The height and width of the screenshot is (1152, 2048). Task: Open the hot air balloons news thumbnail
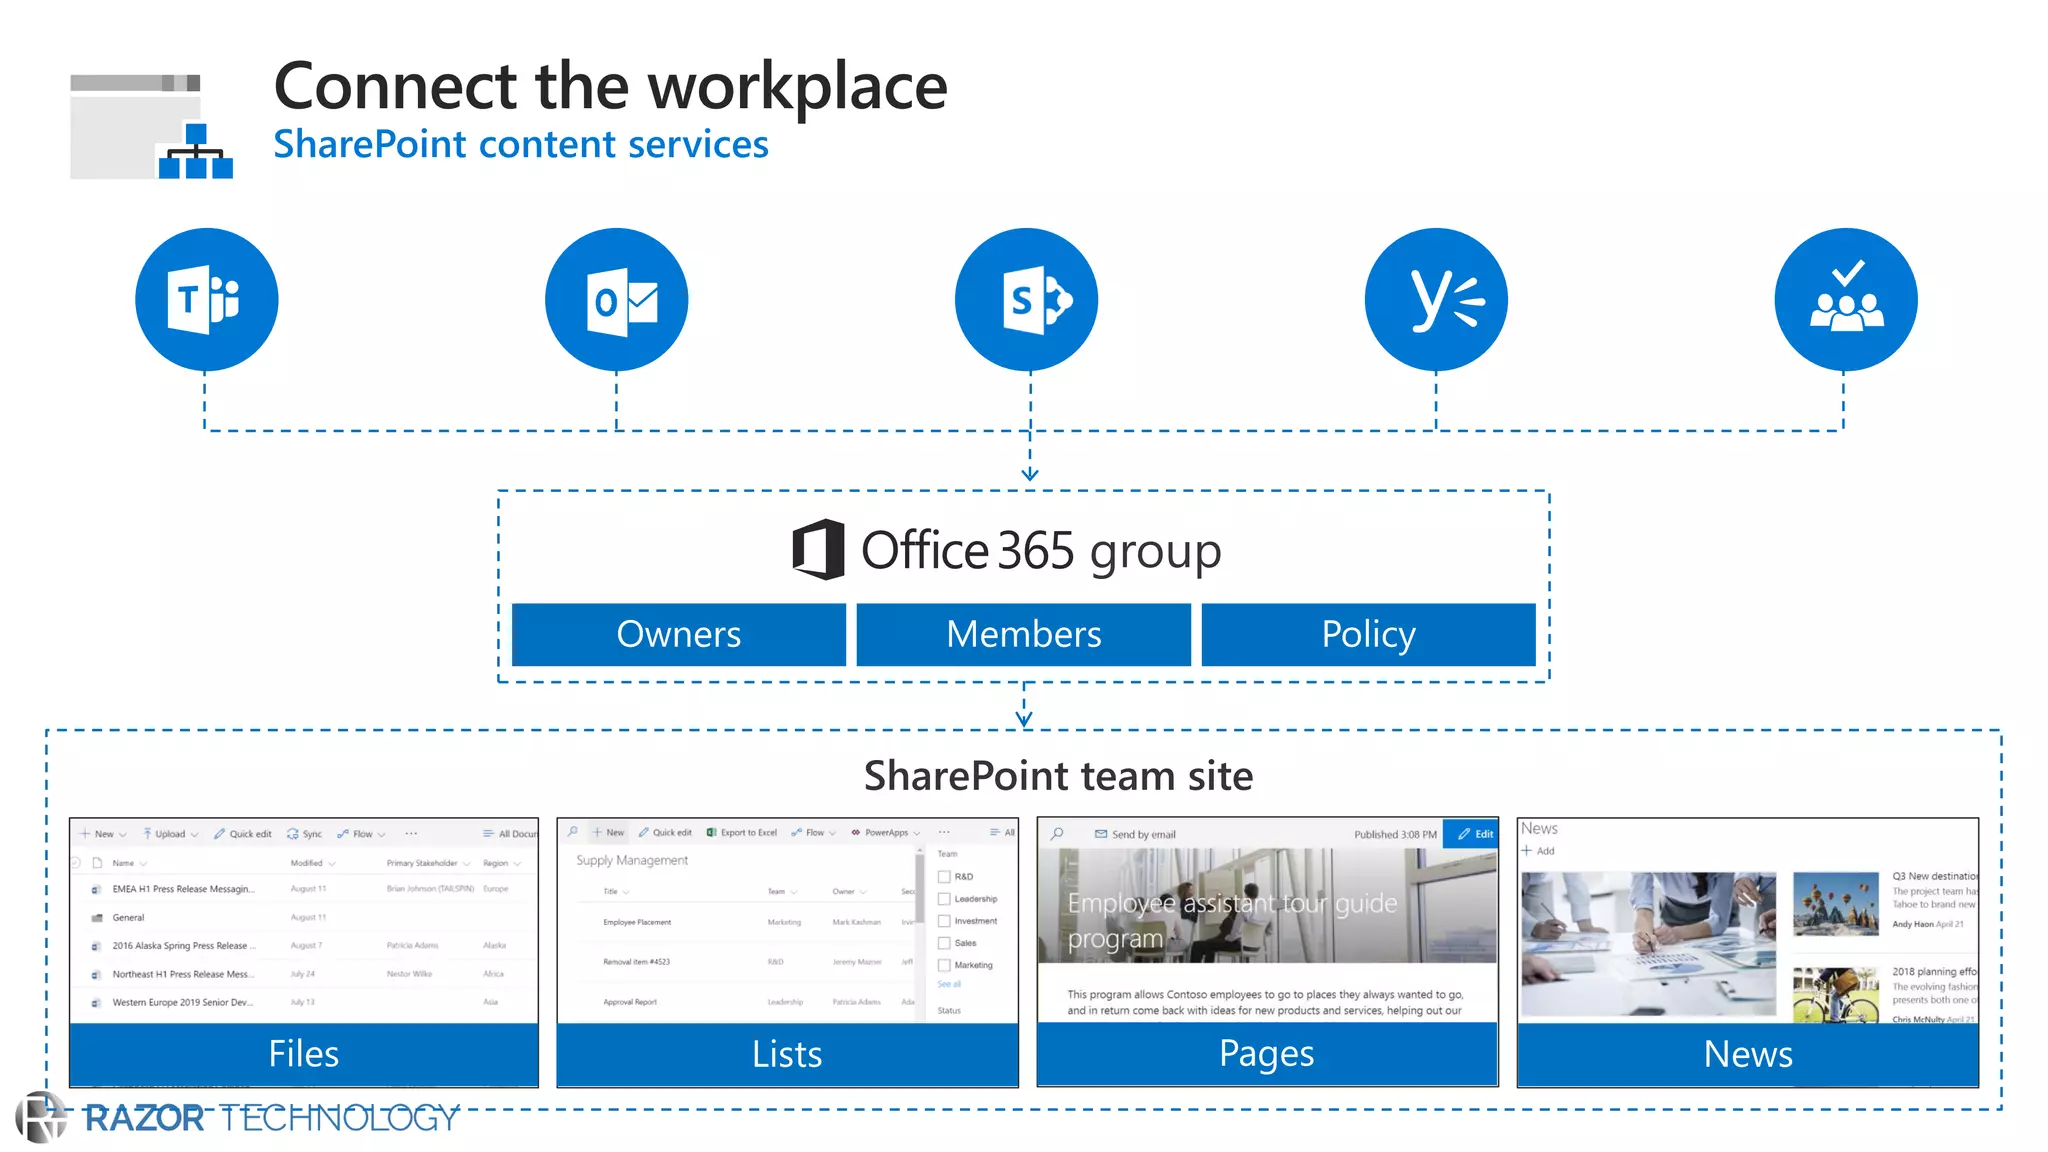tap(1835, 903)
